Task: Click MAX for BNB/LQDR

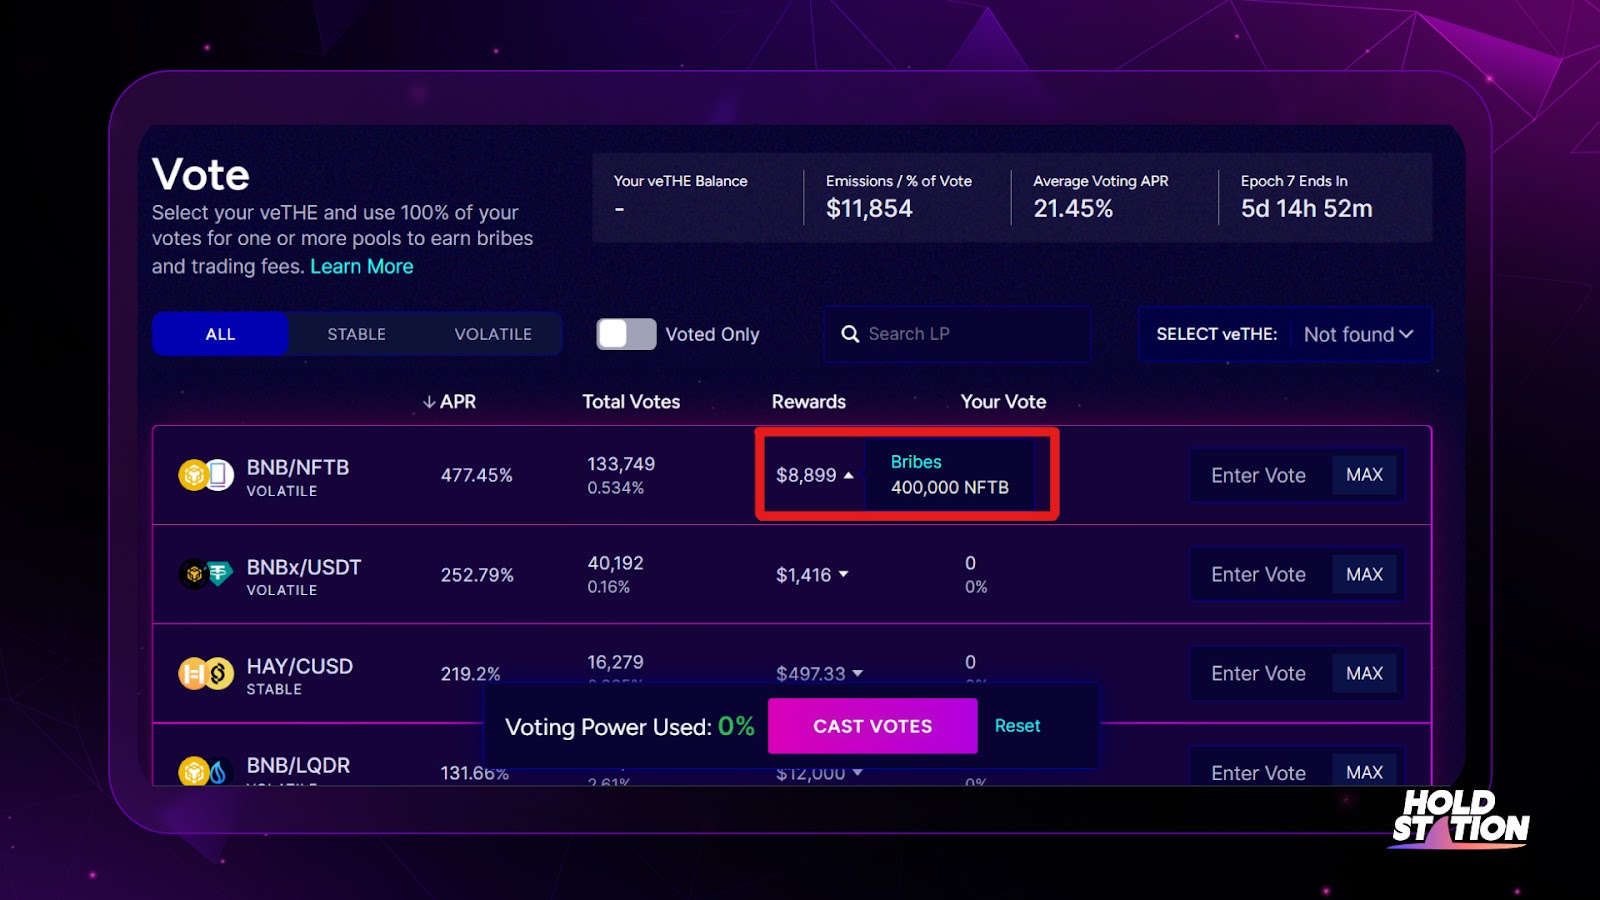Action: pyautogui.click(x=1364, y=772)
